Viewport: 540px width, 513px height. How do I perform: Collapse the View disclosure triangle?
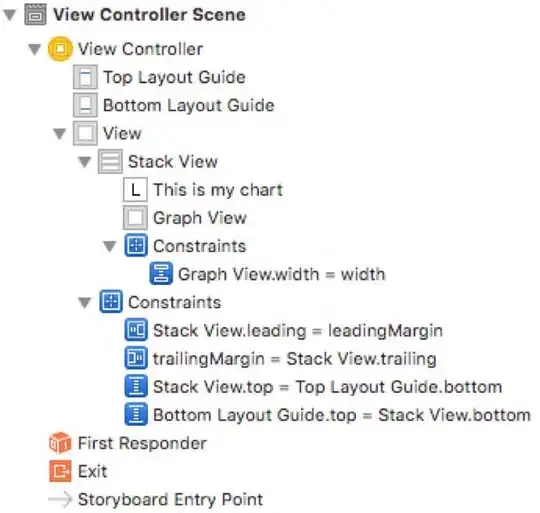tap(60, 134)
